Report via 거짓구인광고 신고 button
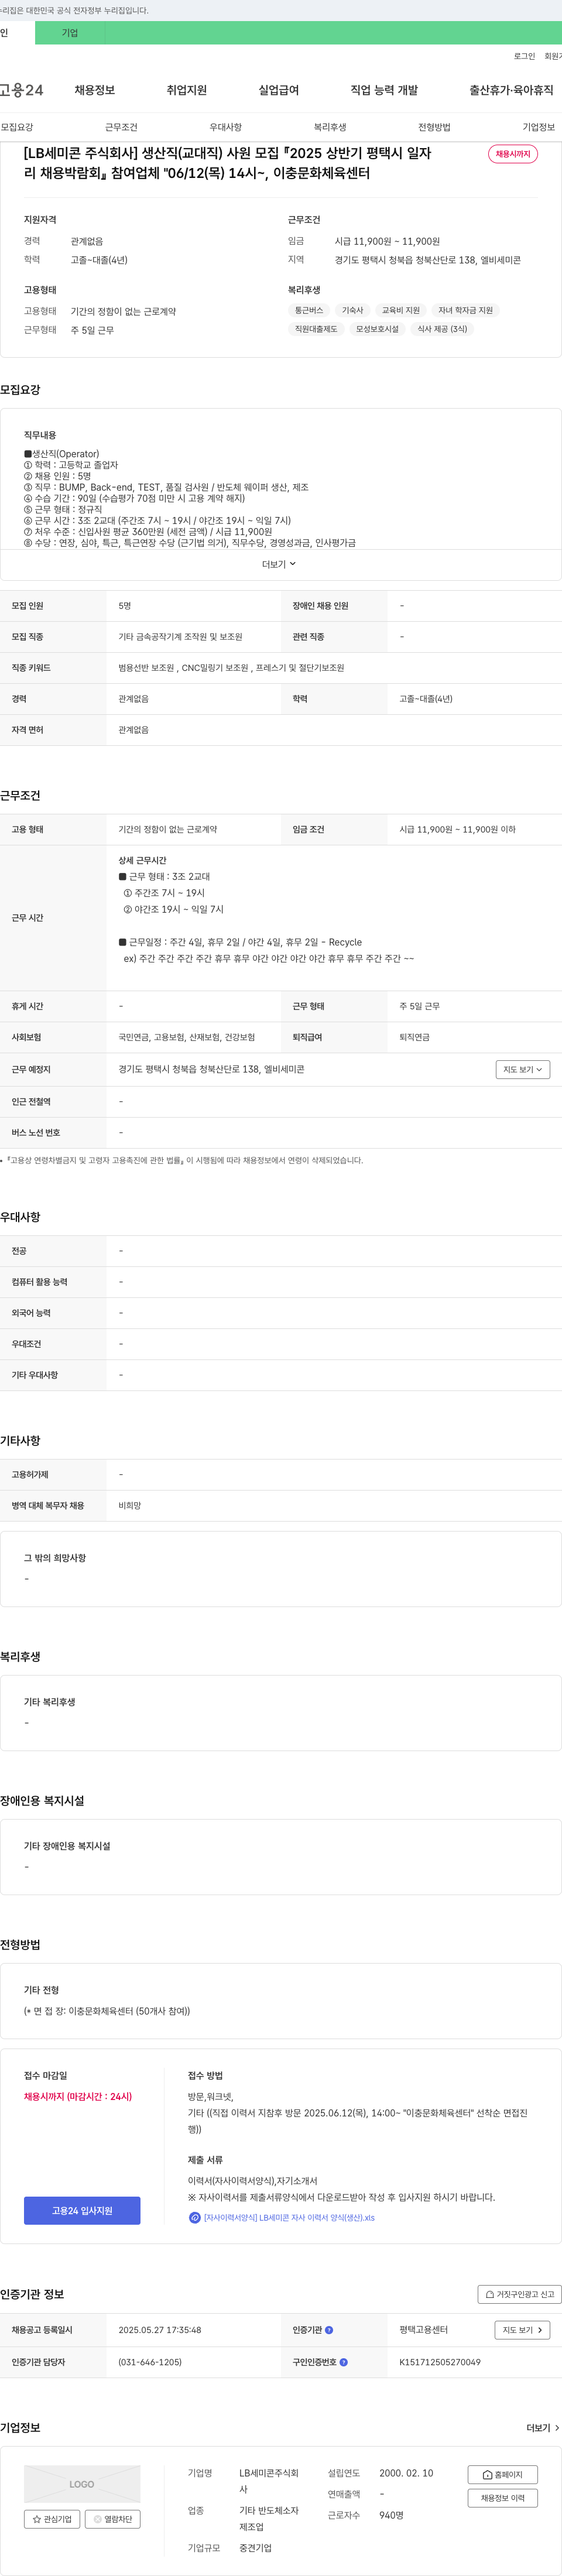The image size is (562, 2576). coord(519,2293)
